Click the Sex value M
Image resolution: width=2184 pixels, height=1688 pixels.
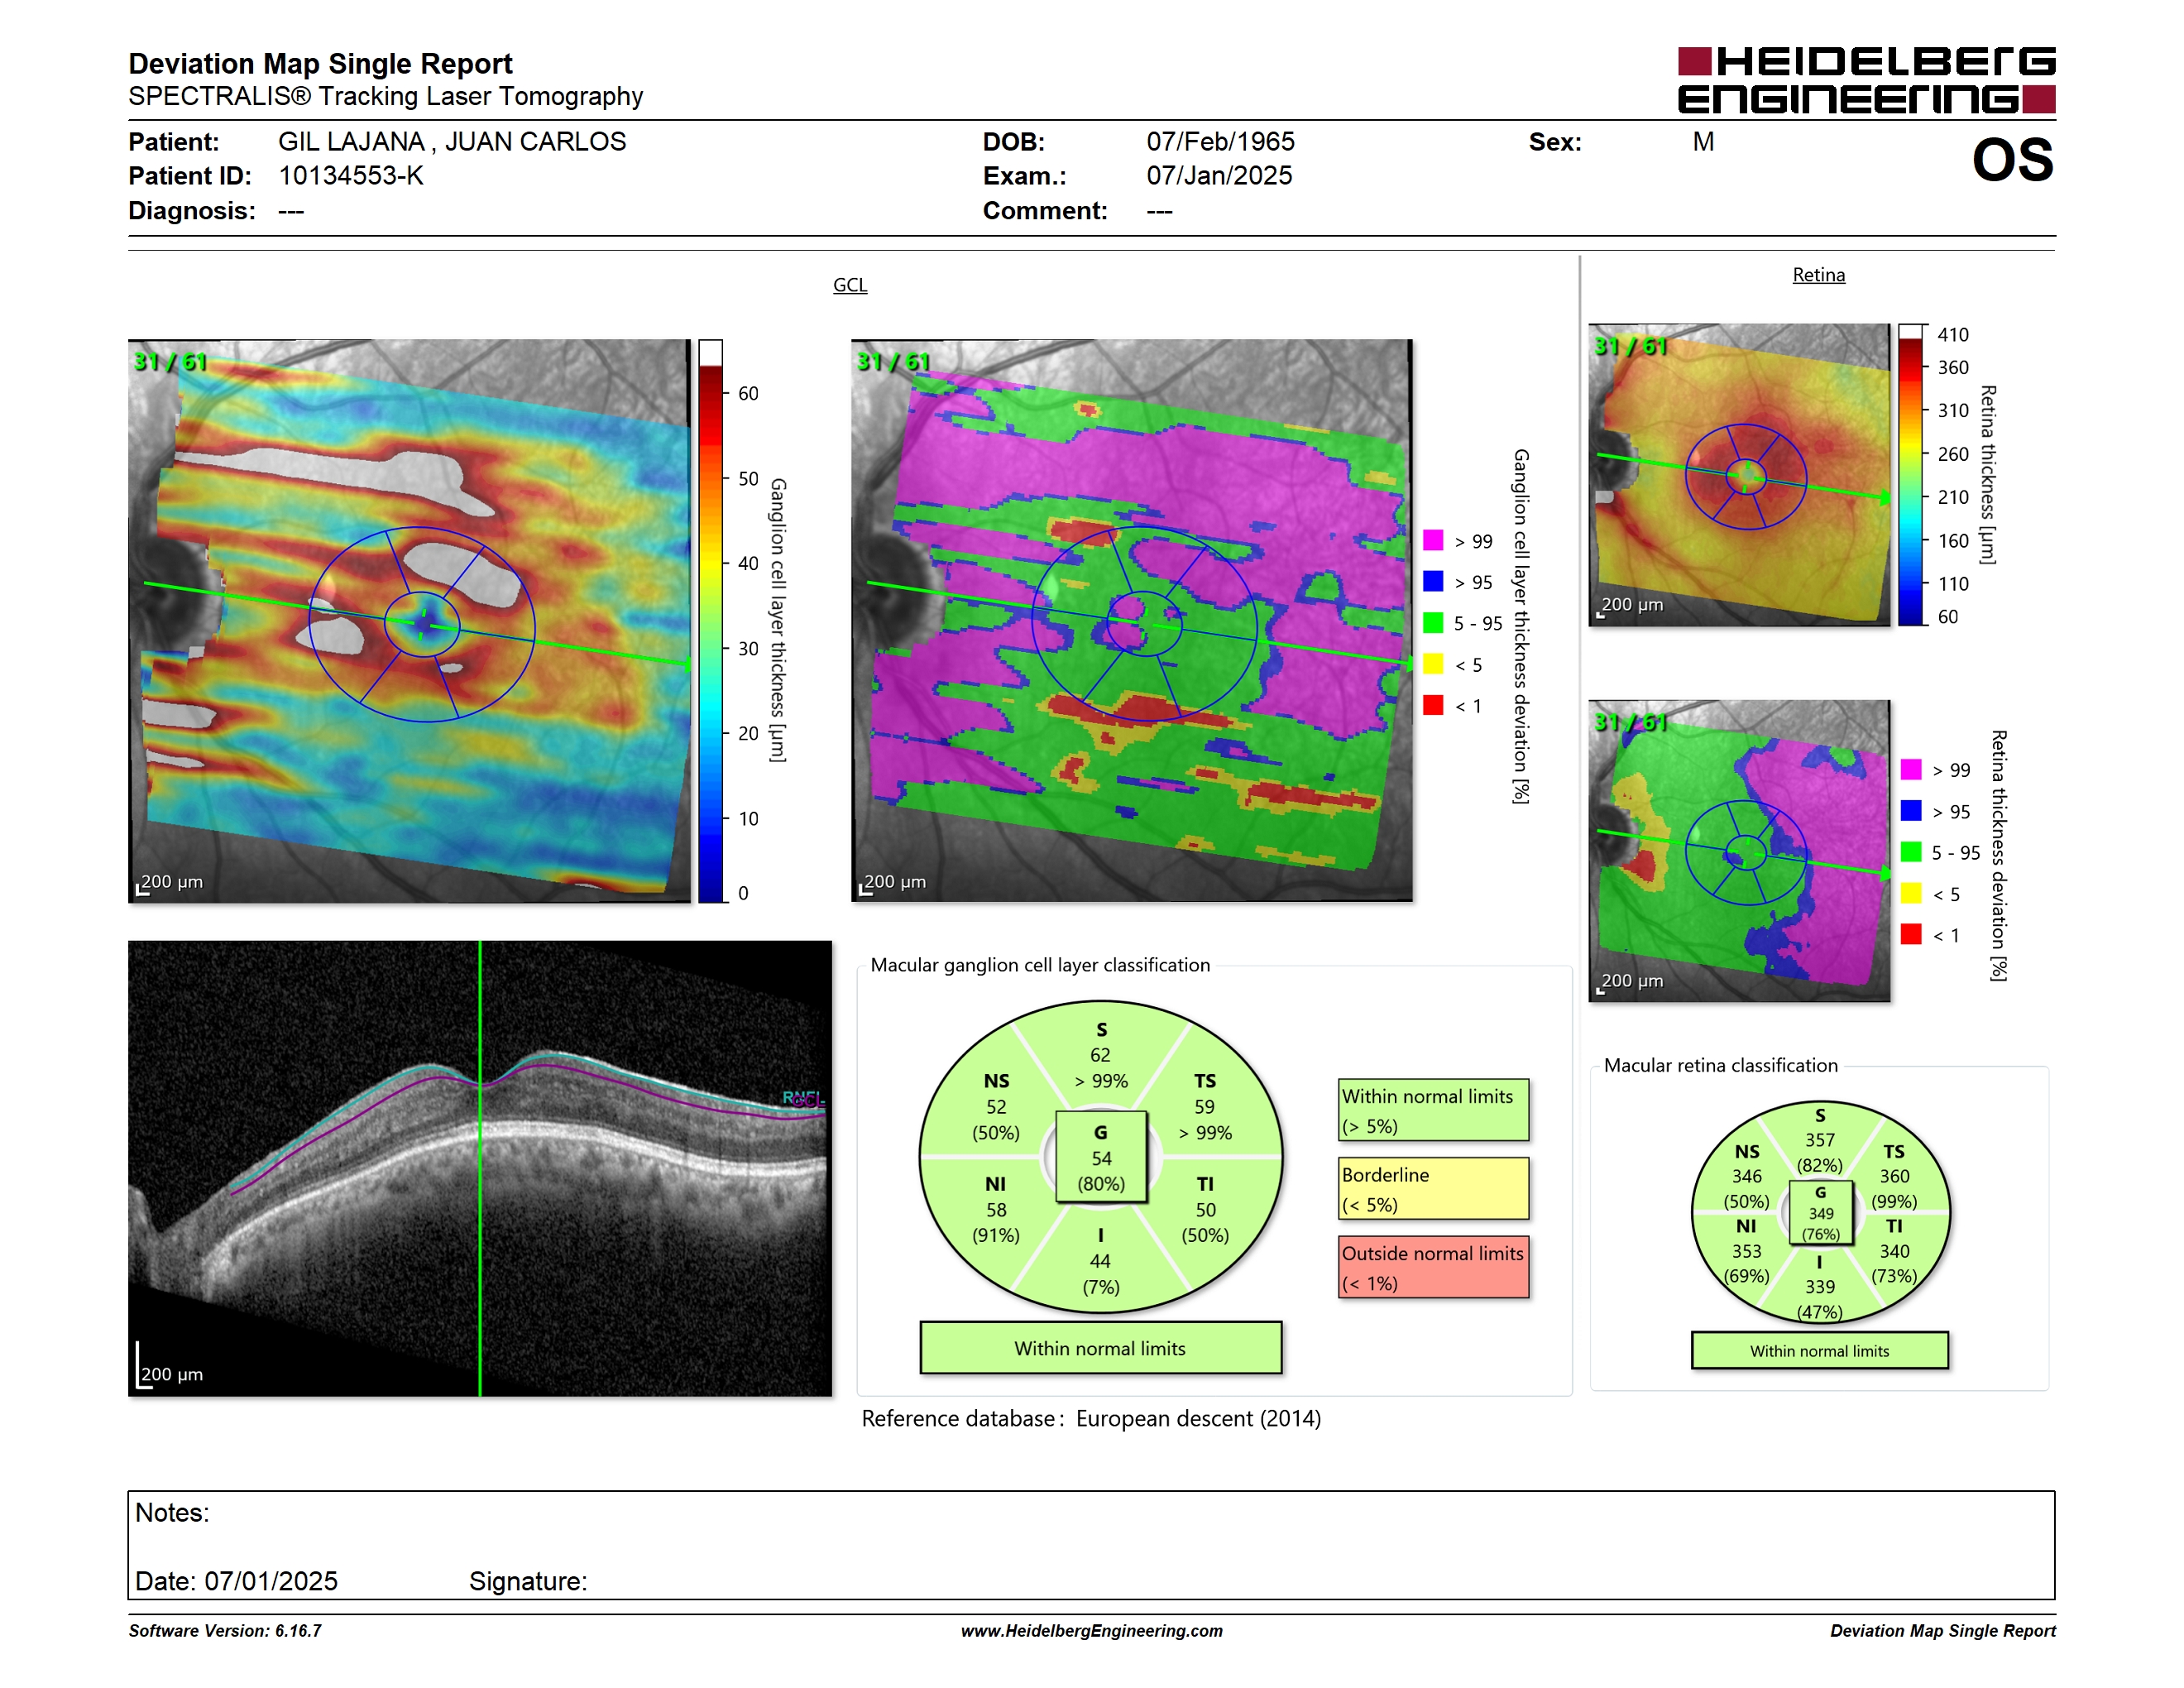click(1703, 142)
